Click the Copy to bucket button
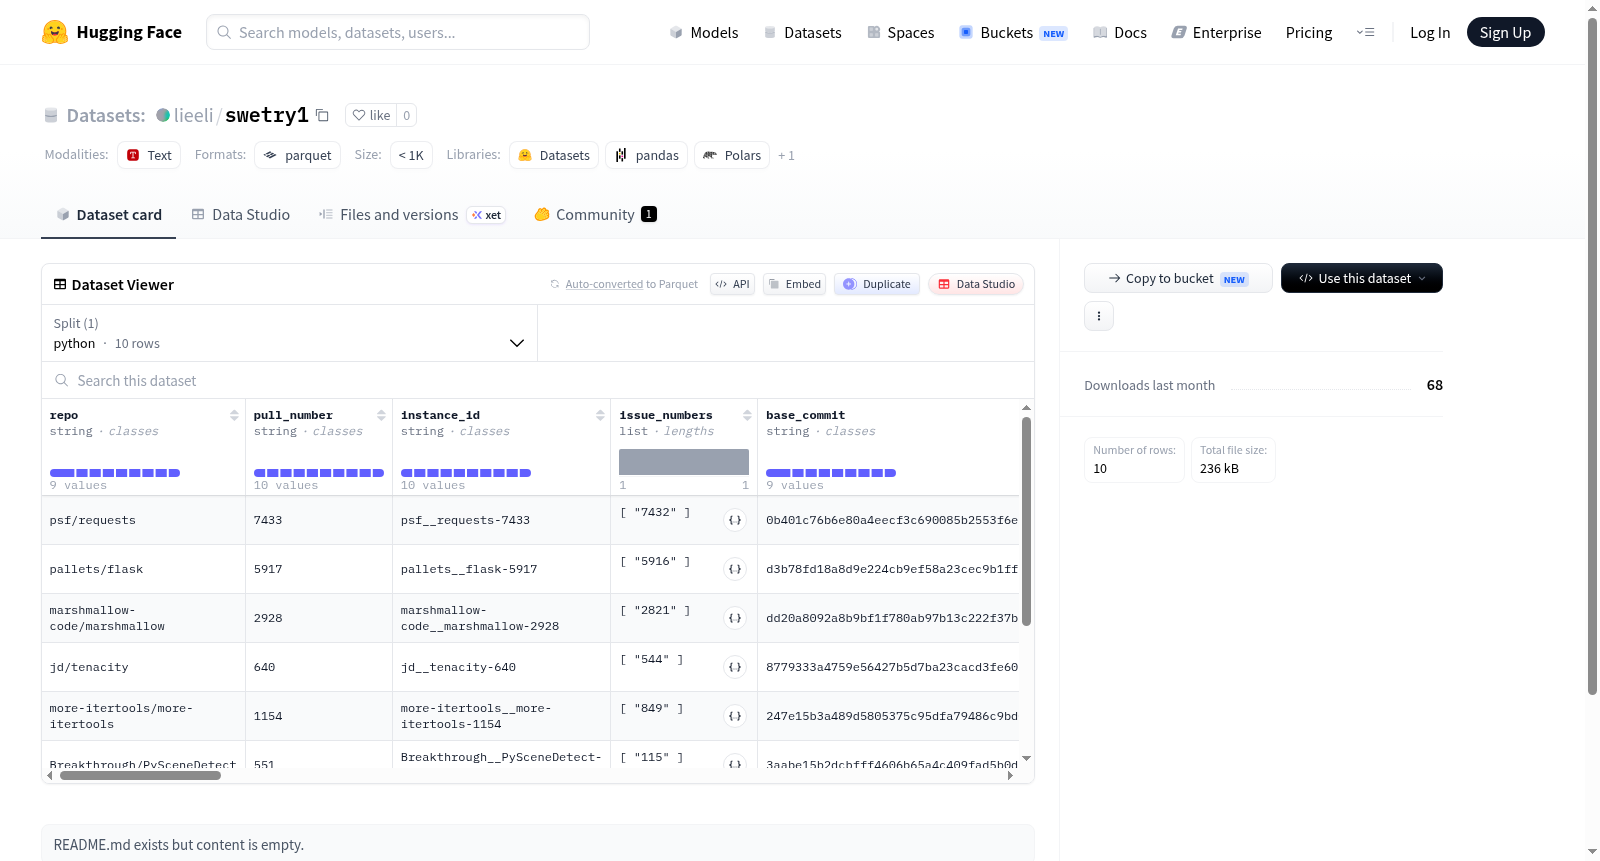 click(1178, 278)
